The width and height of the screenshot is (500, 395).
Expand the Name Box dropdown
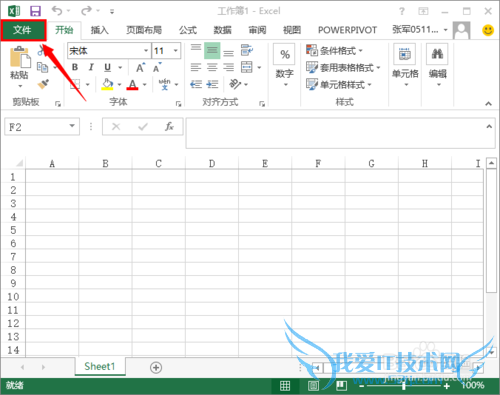(x=72, y=126)
